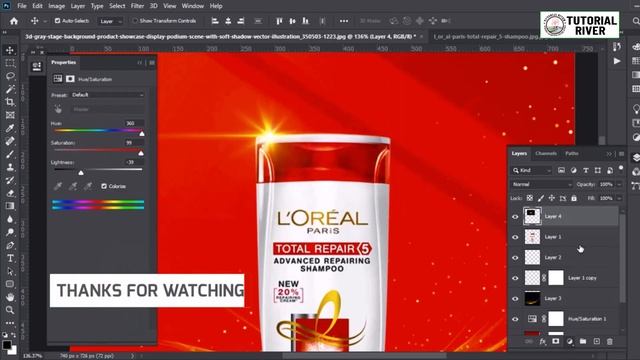Select the Path Selection tool

click(10, 271)
